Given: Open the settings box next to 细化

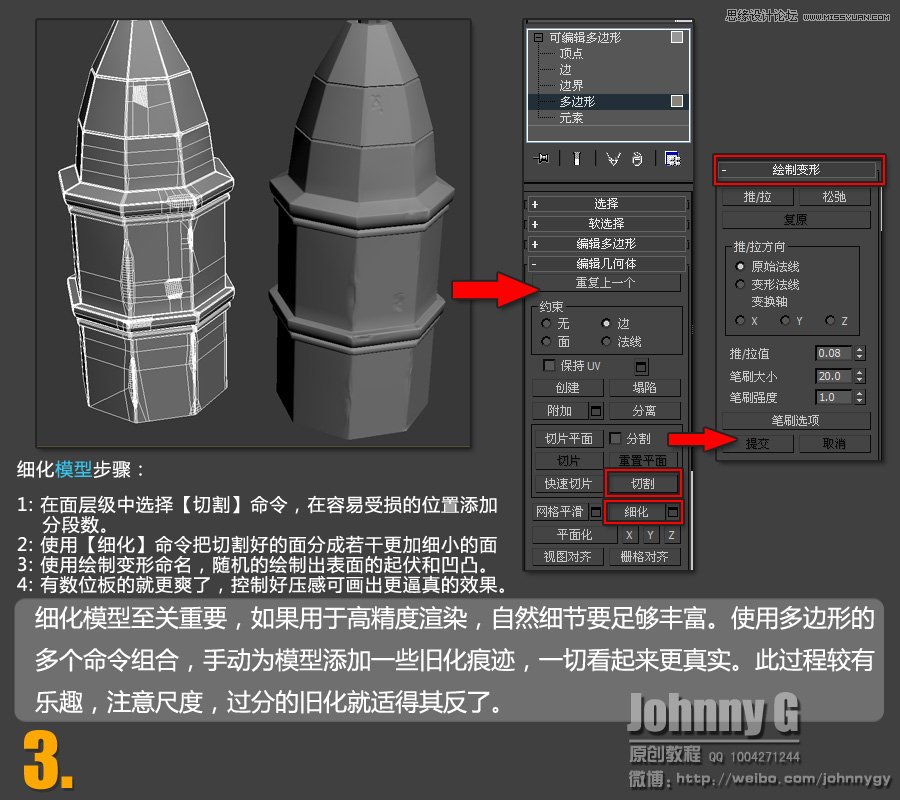Looking at the screenshot, I should [x=672, y=512].
